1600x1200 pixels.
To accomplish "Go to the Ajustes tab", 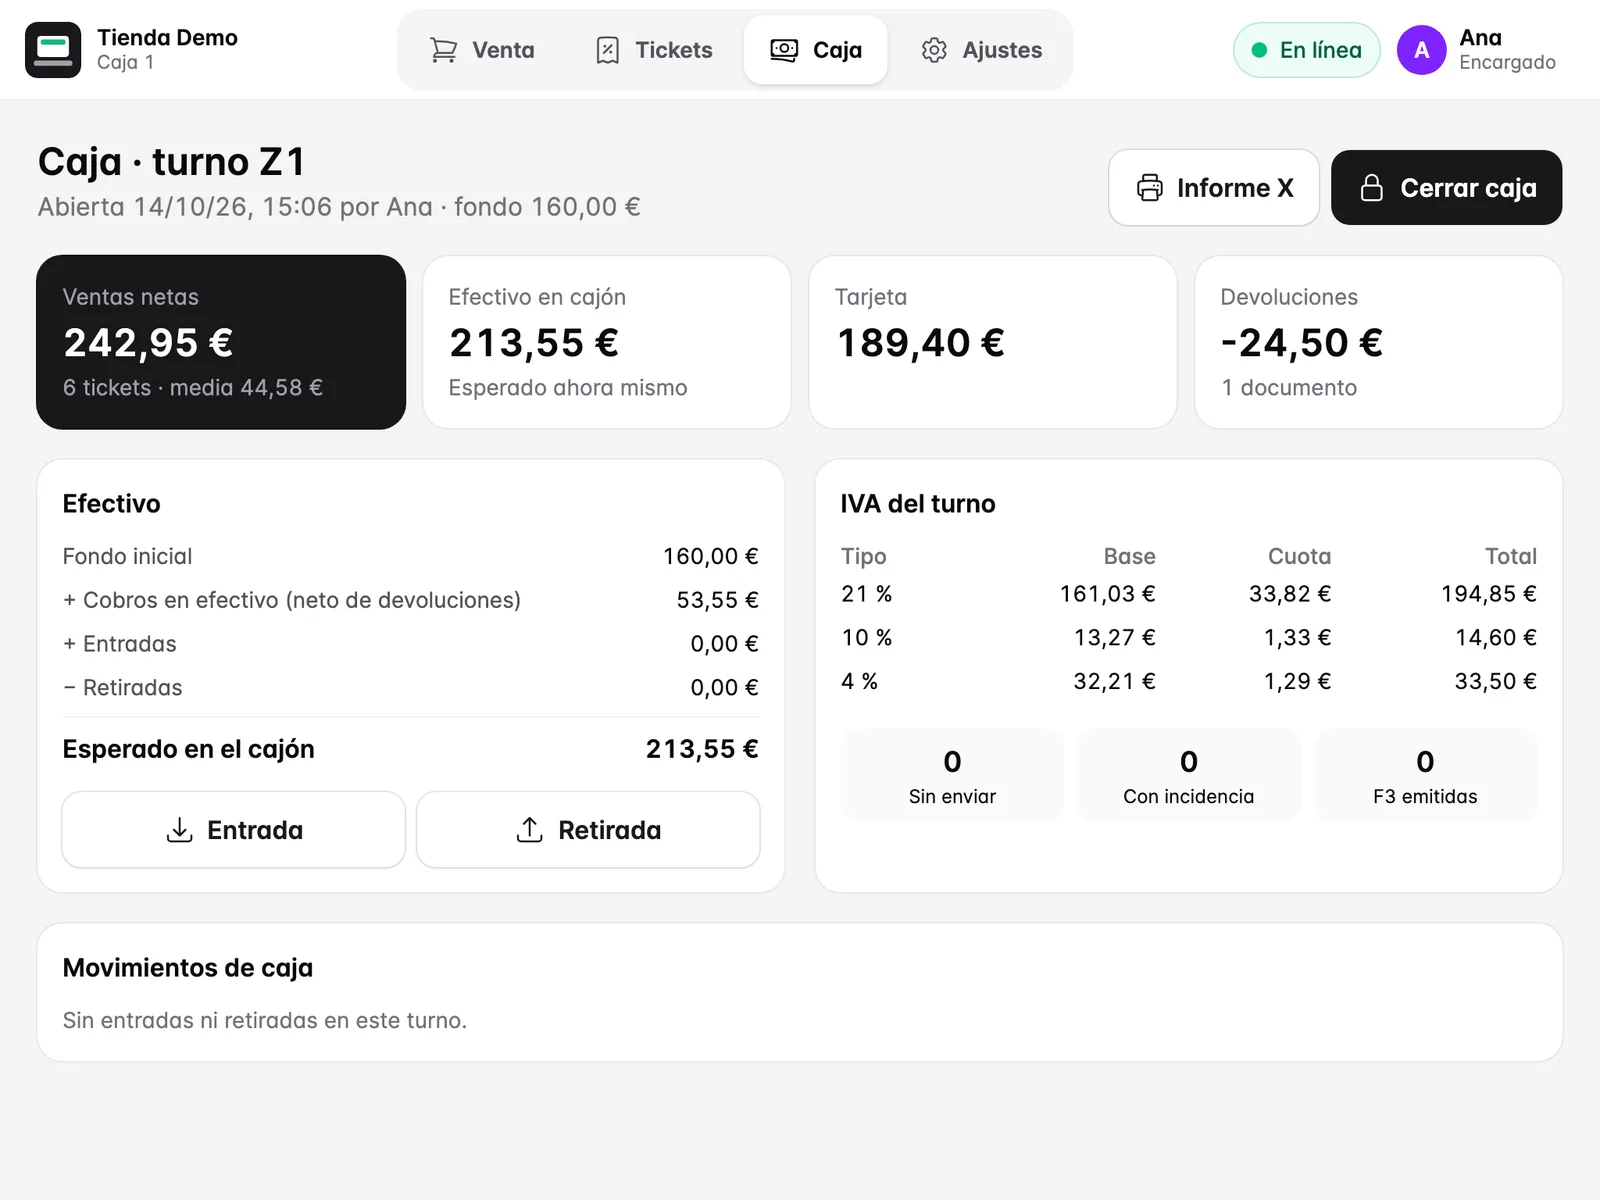I will coord(982,50).
